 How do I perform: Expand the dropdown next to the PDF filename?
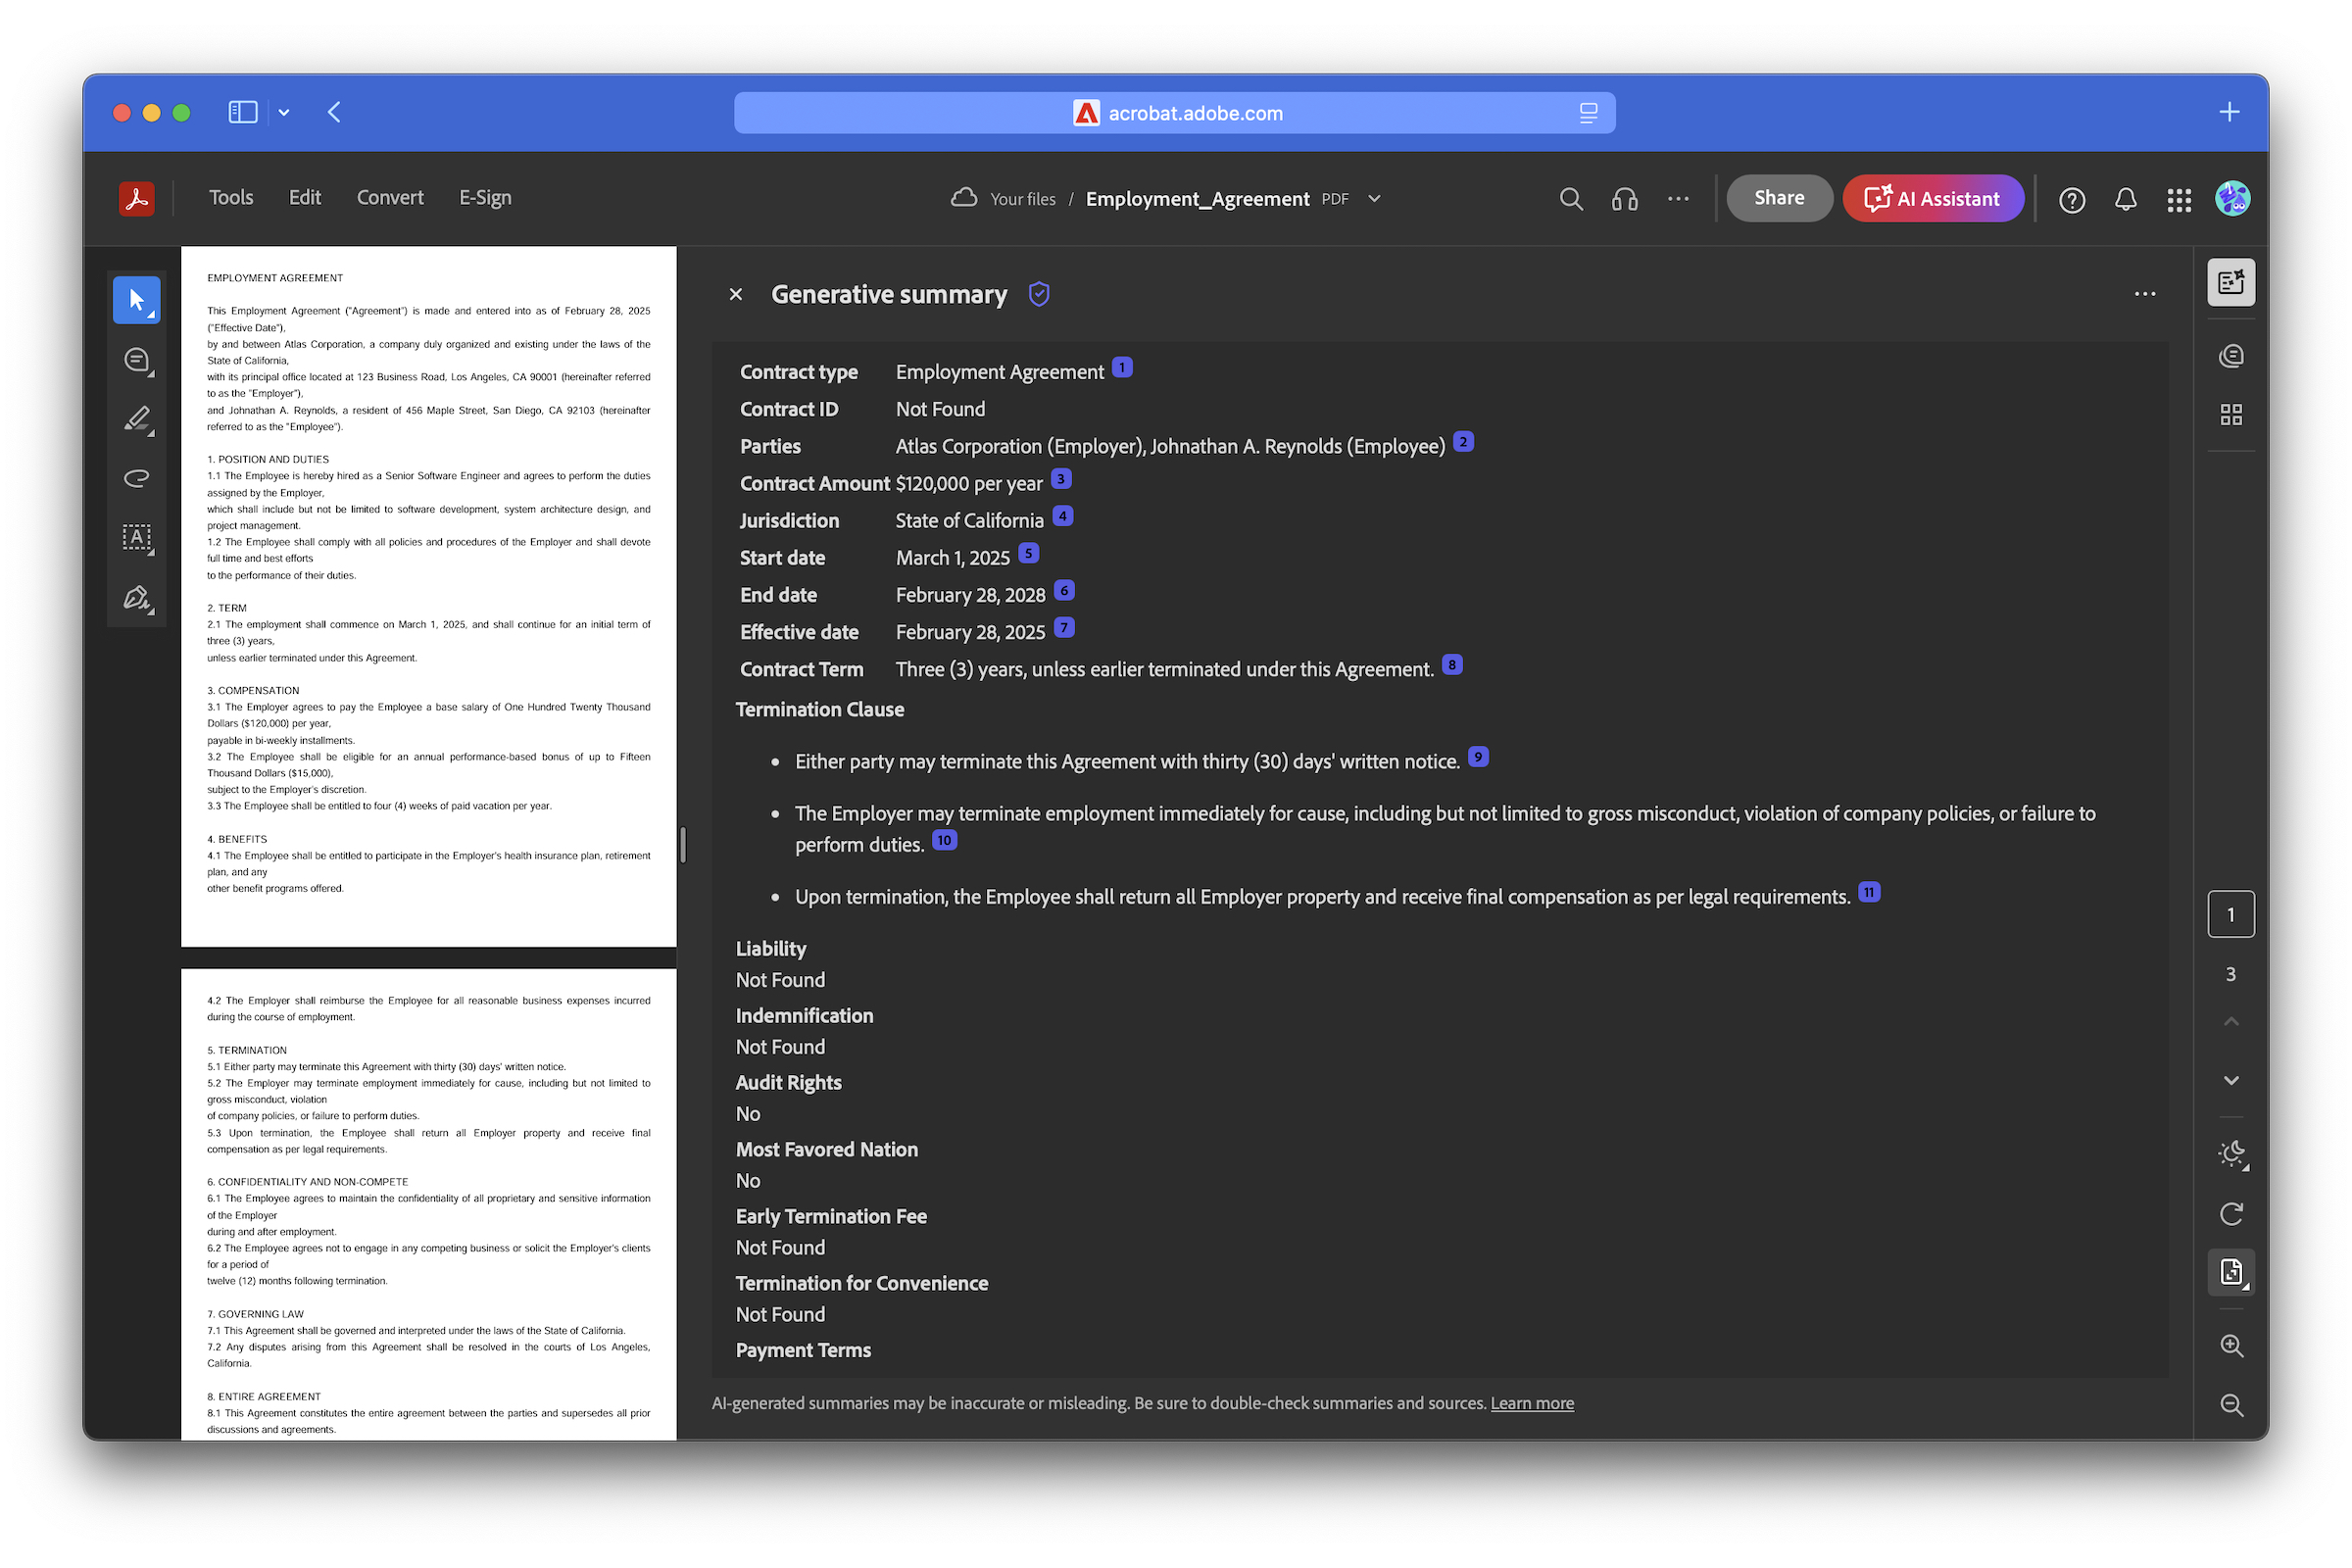click(x=1374, y=198)
